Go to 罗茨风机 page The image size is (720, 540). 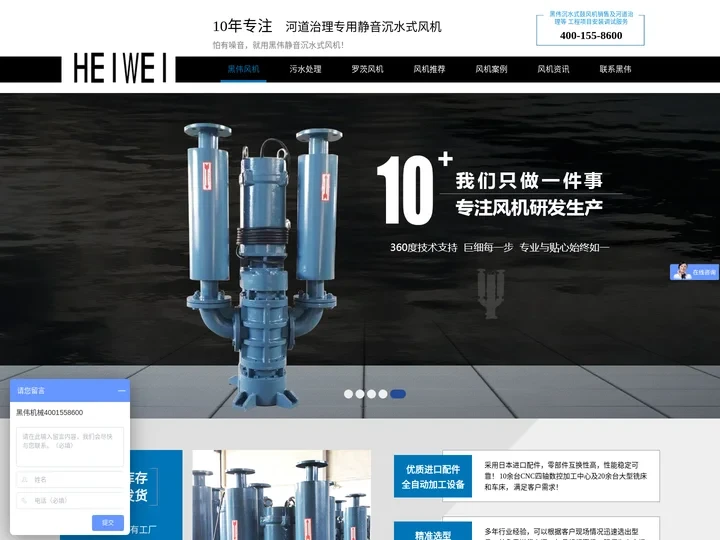pyautogui.click(x=367, y=69)
